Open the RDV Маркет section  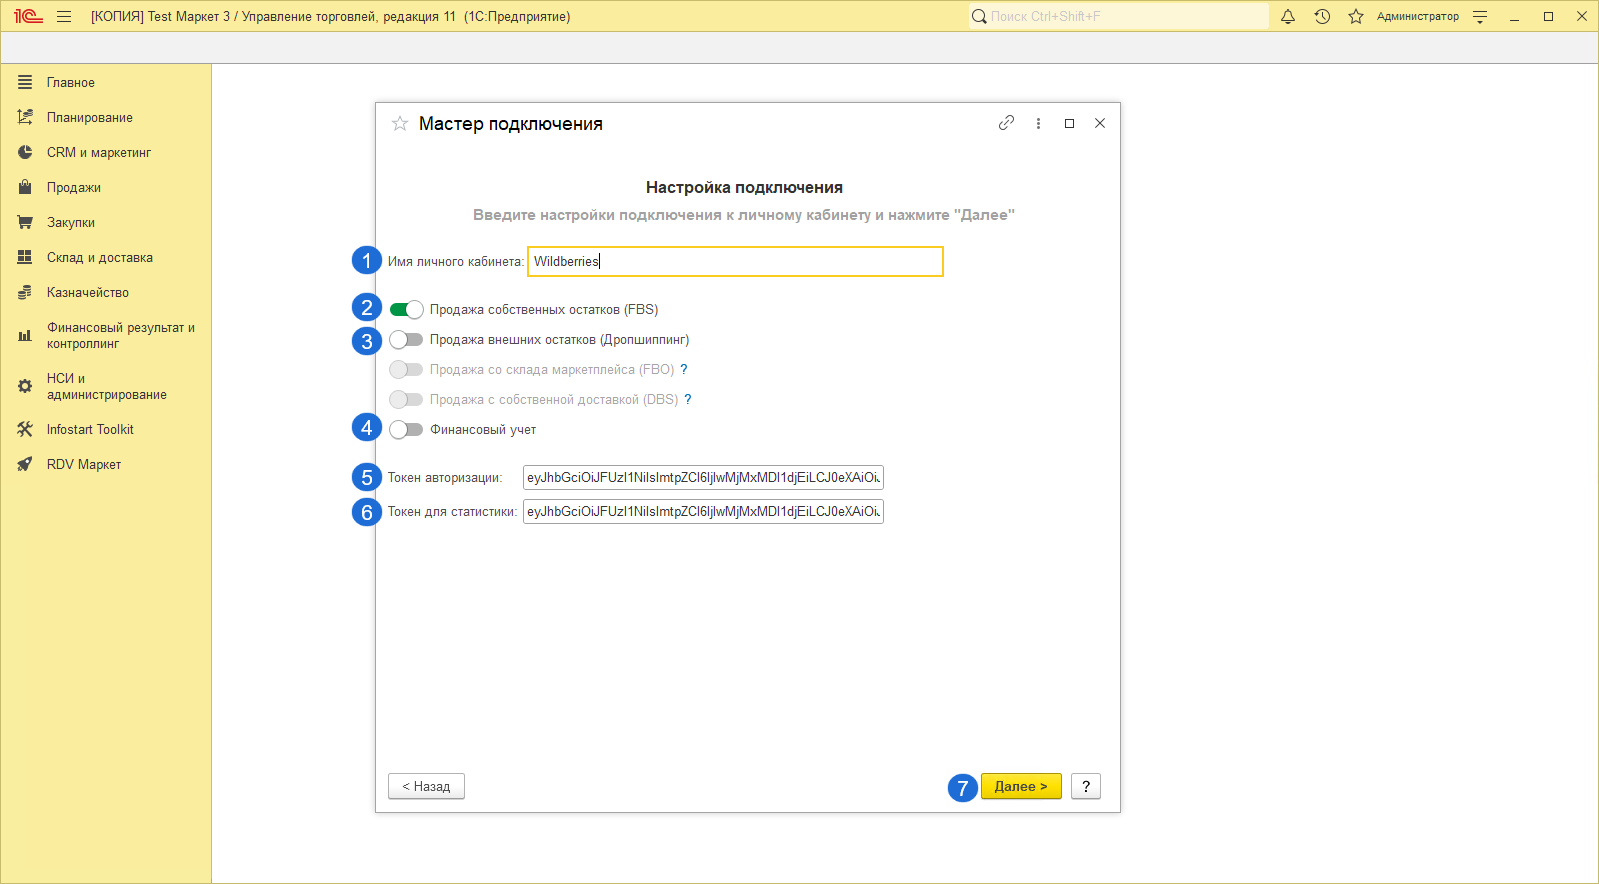[83, 464]
